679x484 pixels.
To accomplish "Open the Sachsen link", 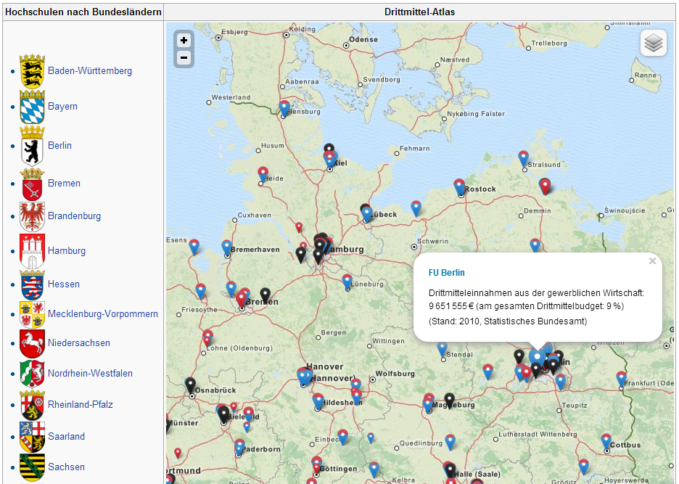I will (x=66, y=467).
